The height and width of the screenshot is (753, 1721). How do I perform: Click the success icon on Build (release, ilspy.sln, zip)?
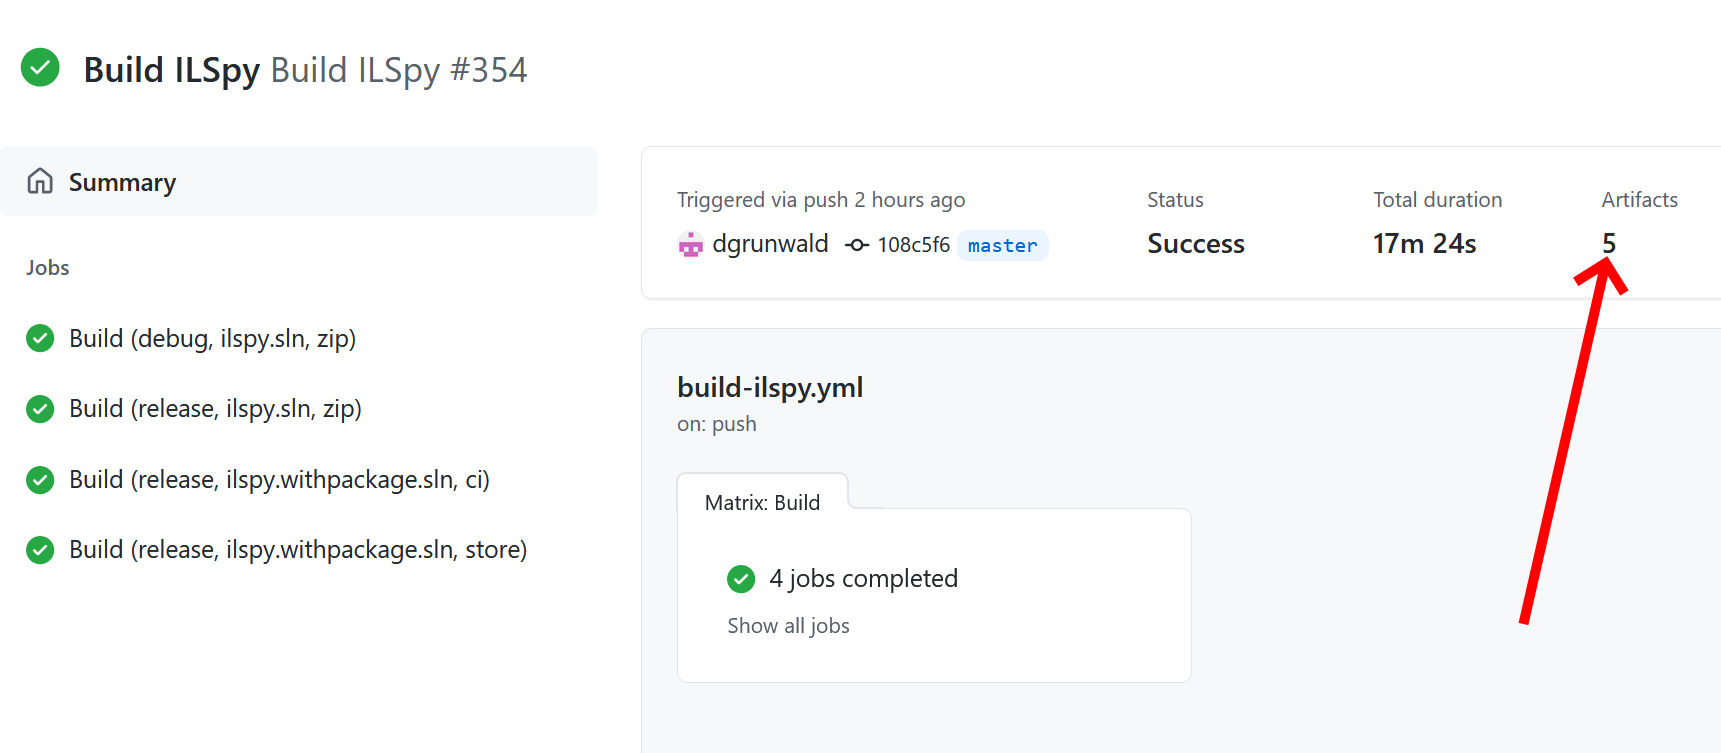click(39, 409)
